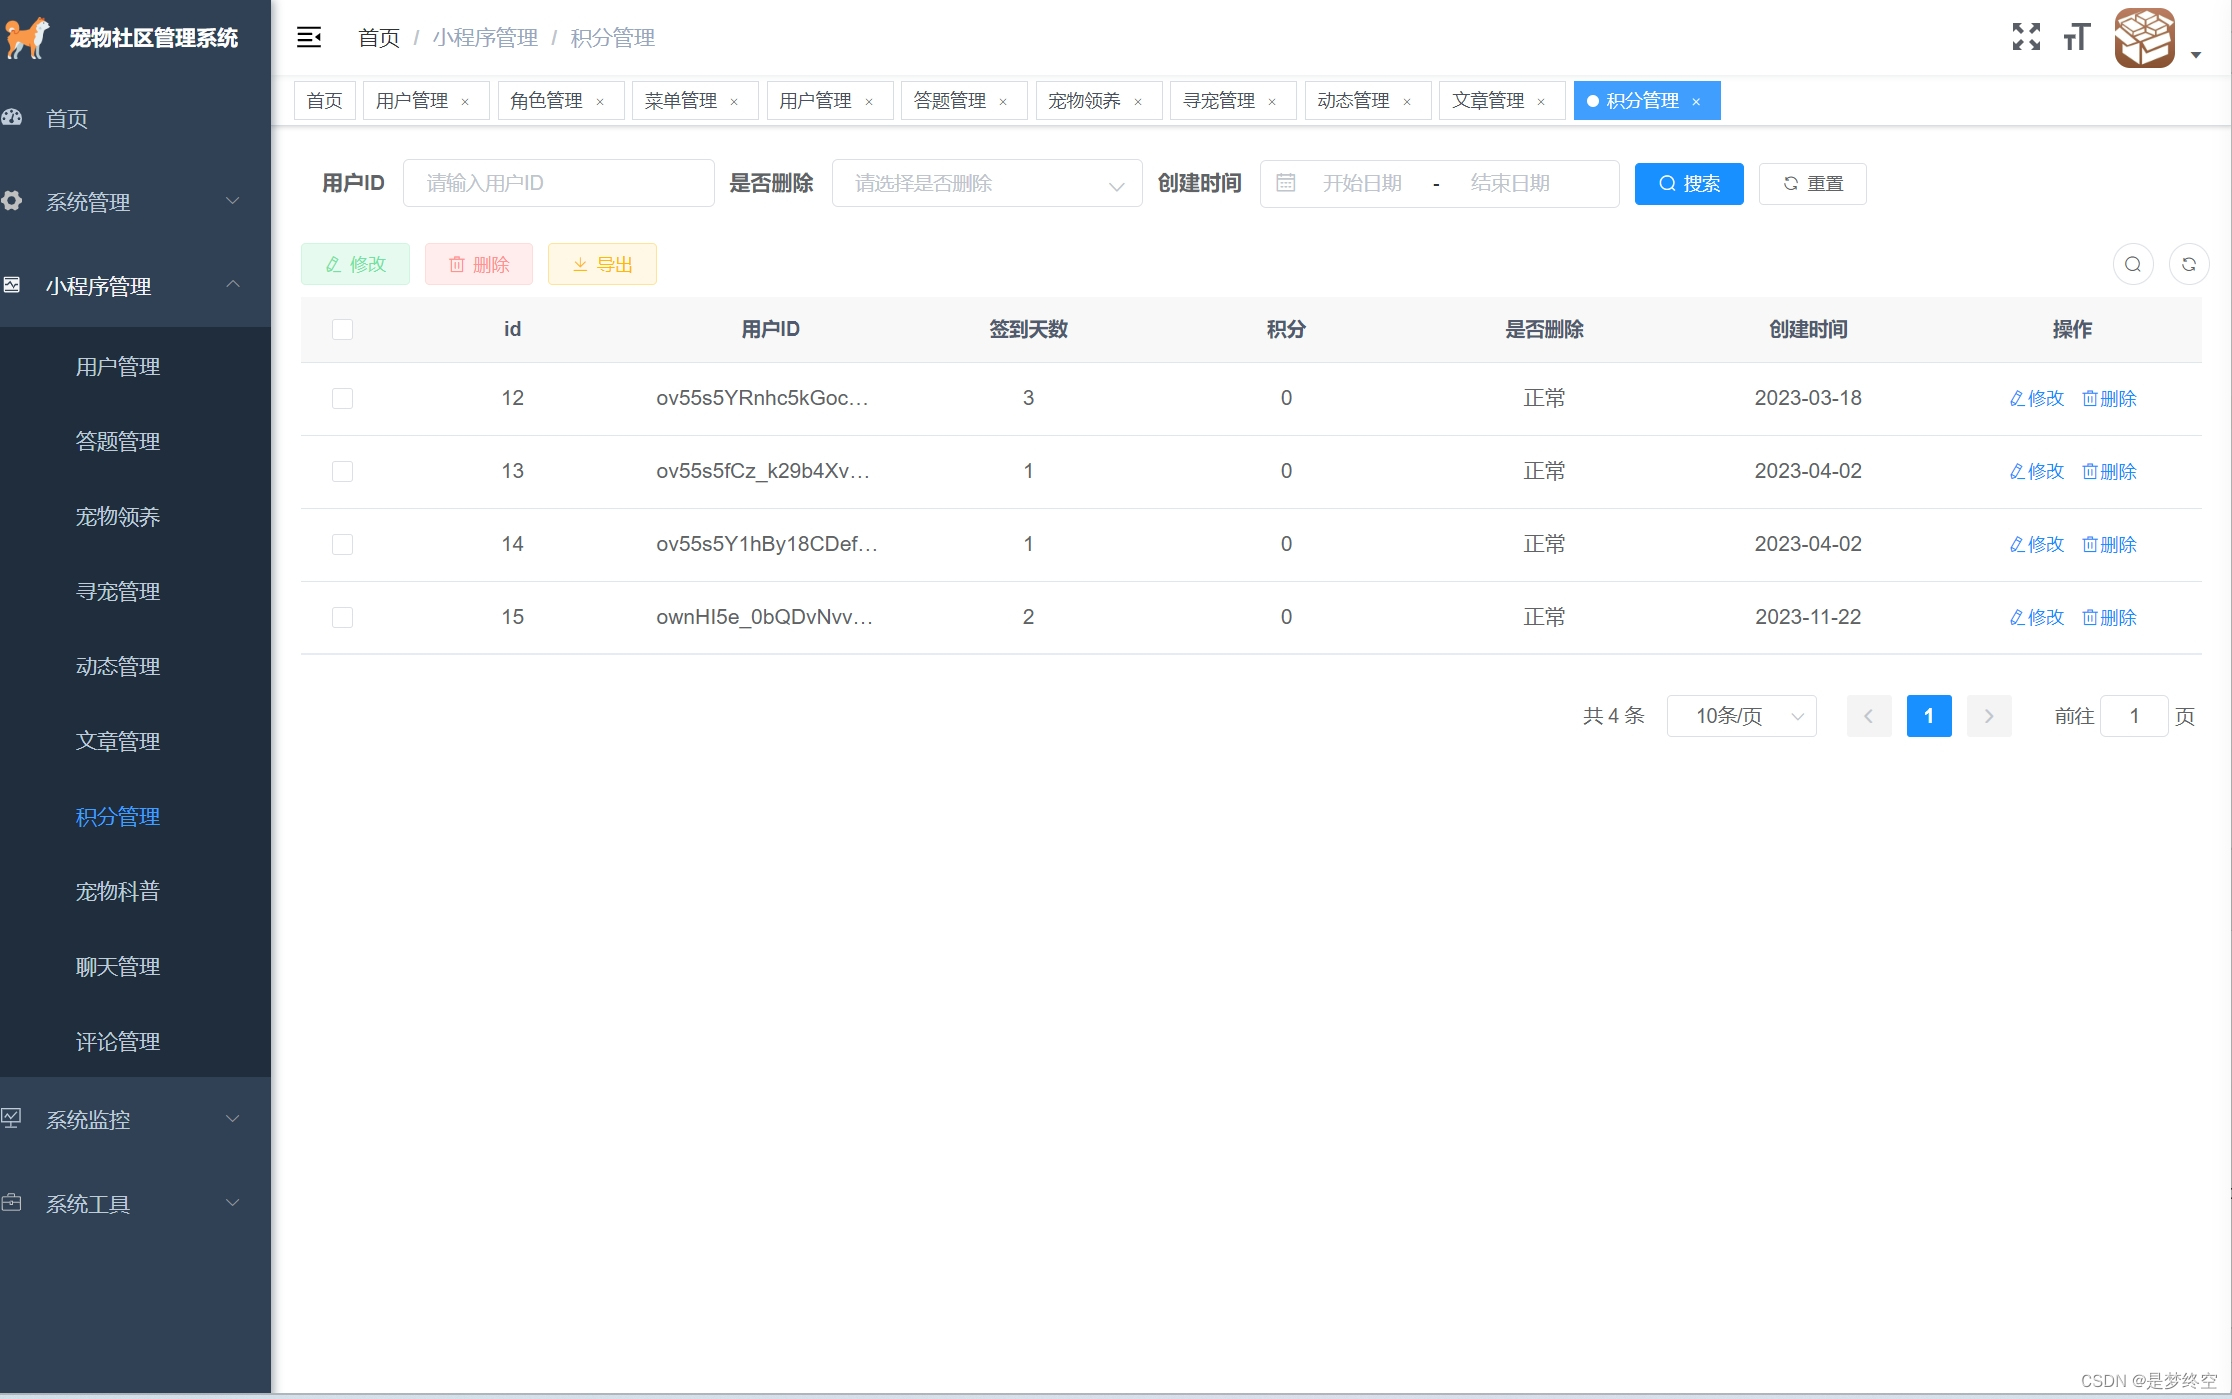The image size is (2232, 1399).
Task: Click 修改 for row id 12
Action: click(2037, 398)
